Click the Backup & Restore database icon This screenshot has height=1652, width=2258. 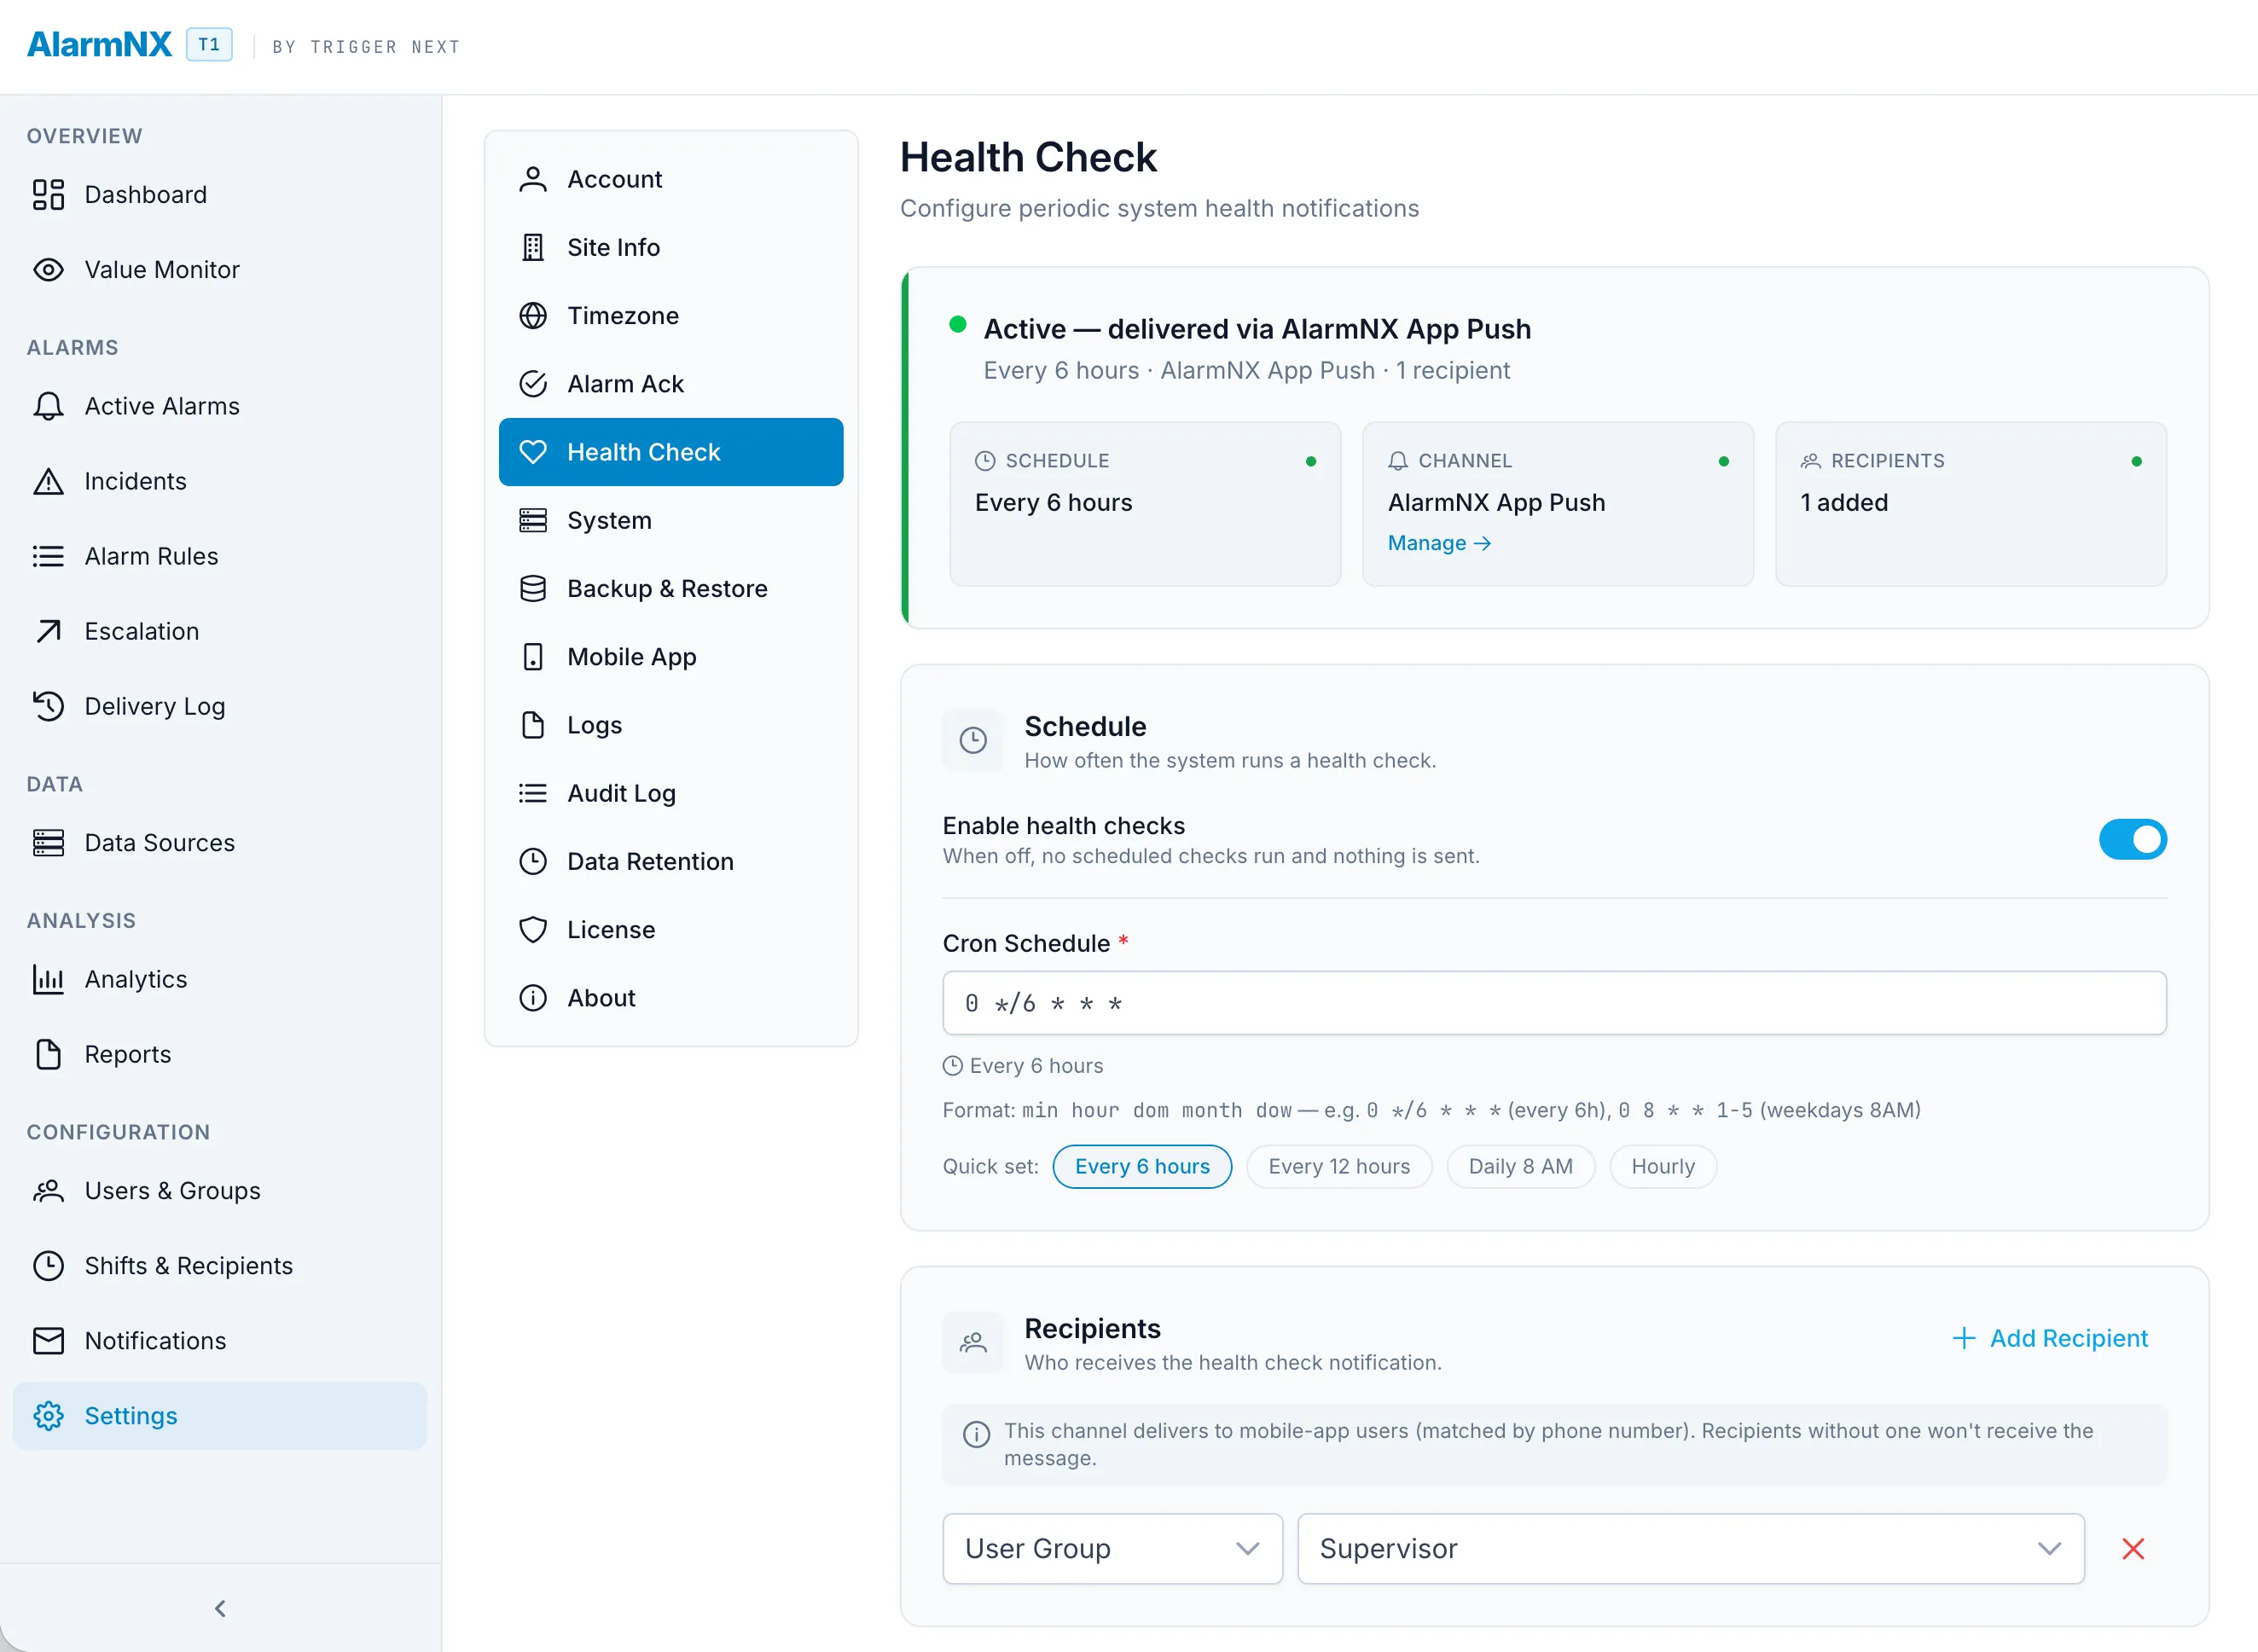533,589
